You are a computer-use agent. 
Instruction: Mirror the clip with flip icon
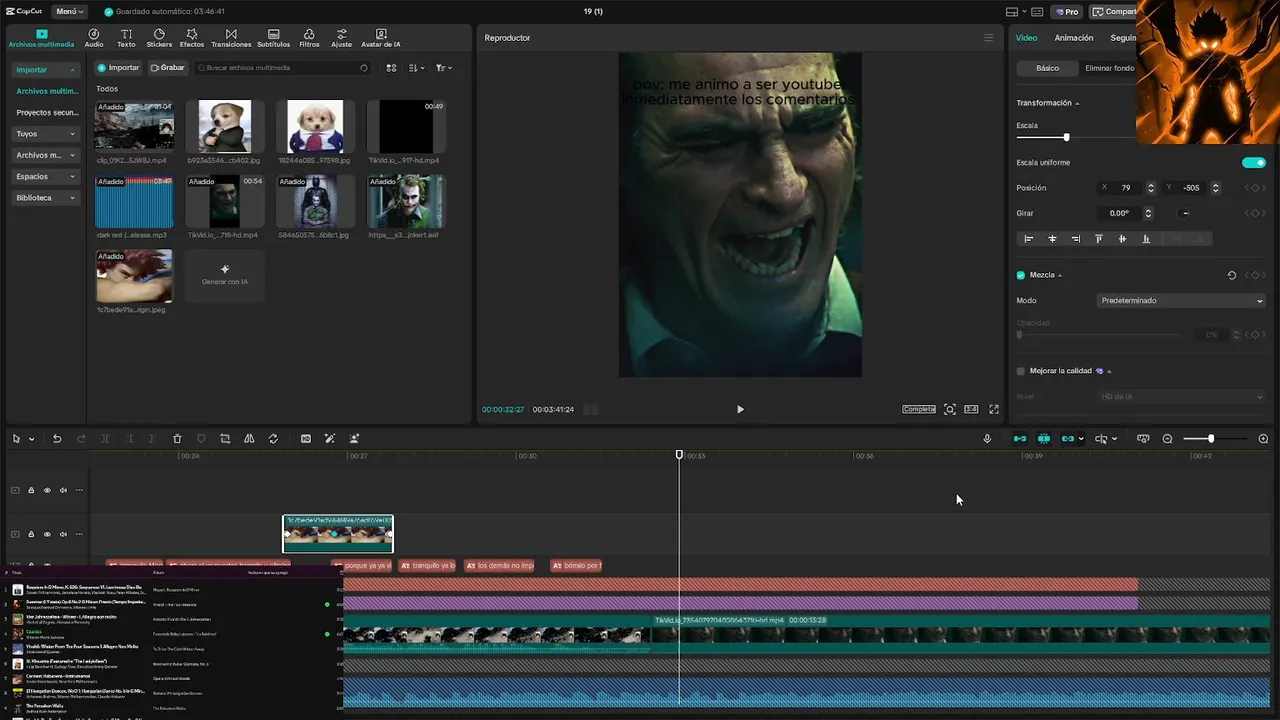[249, 439]
